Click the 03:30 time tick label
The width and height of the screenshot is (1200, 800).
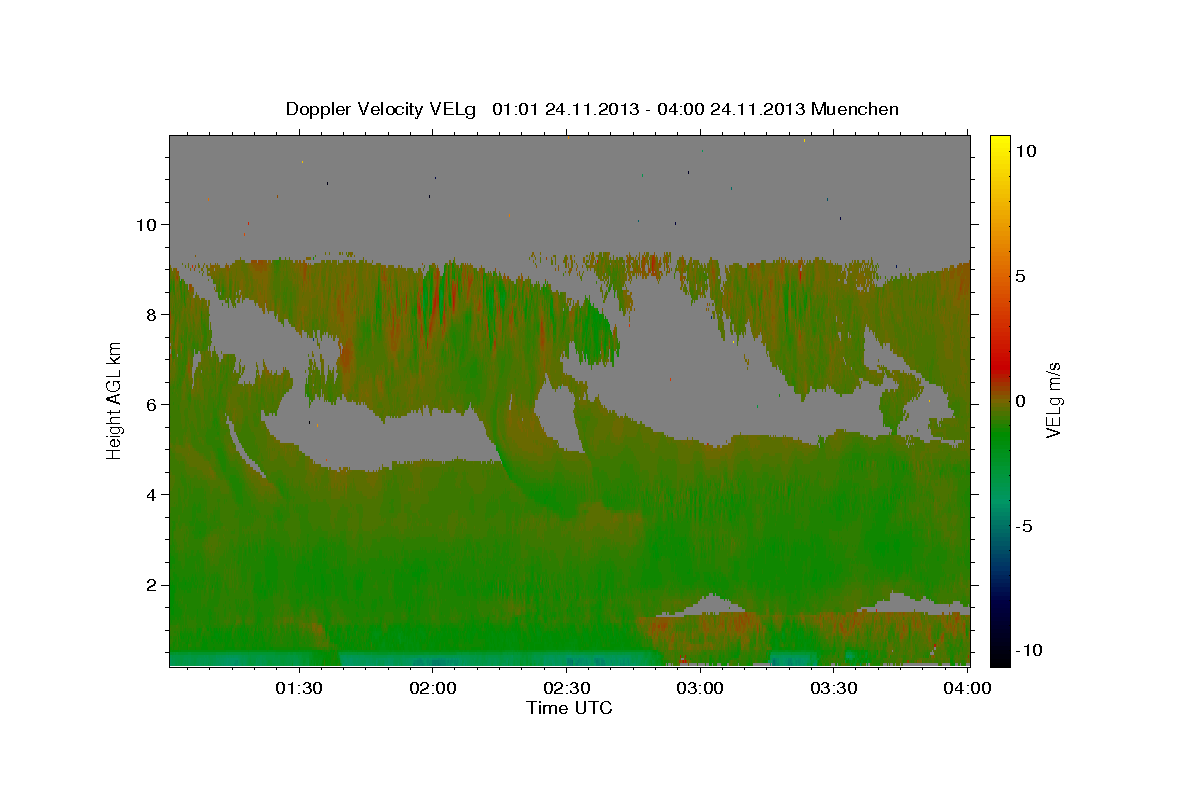[x=834, y=689]
